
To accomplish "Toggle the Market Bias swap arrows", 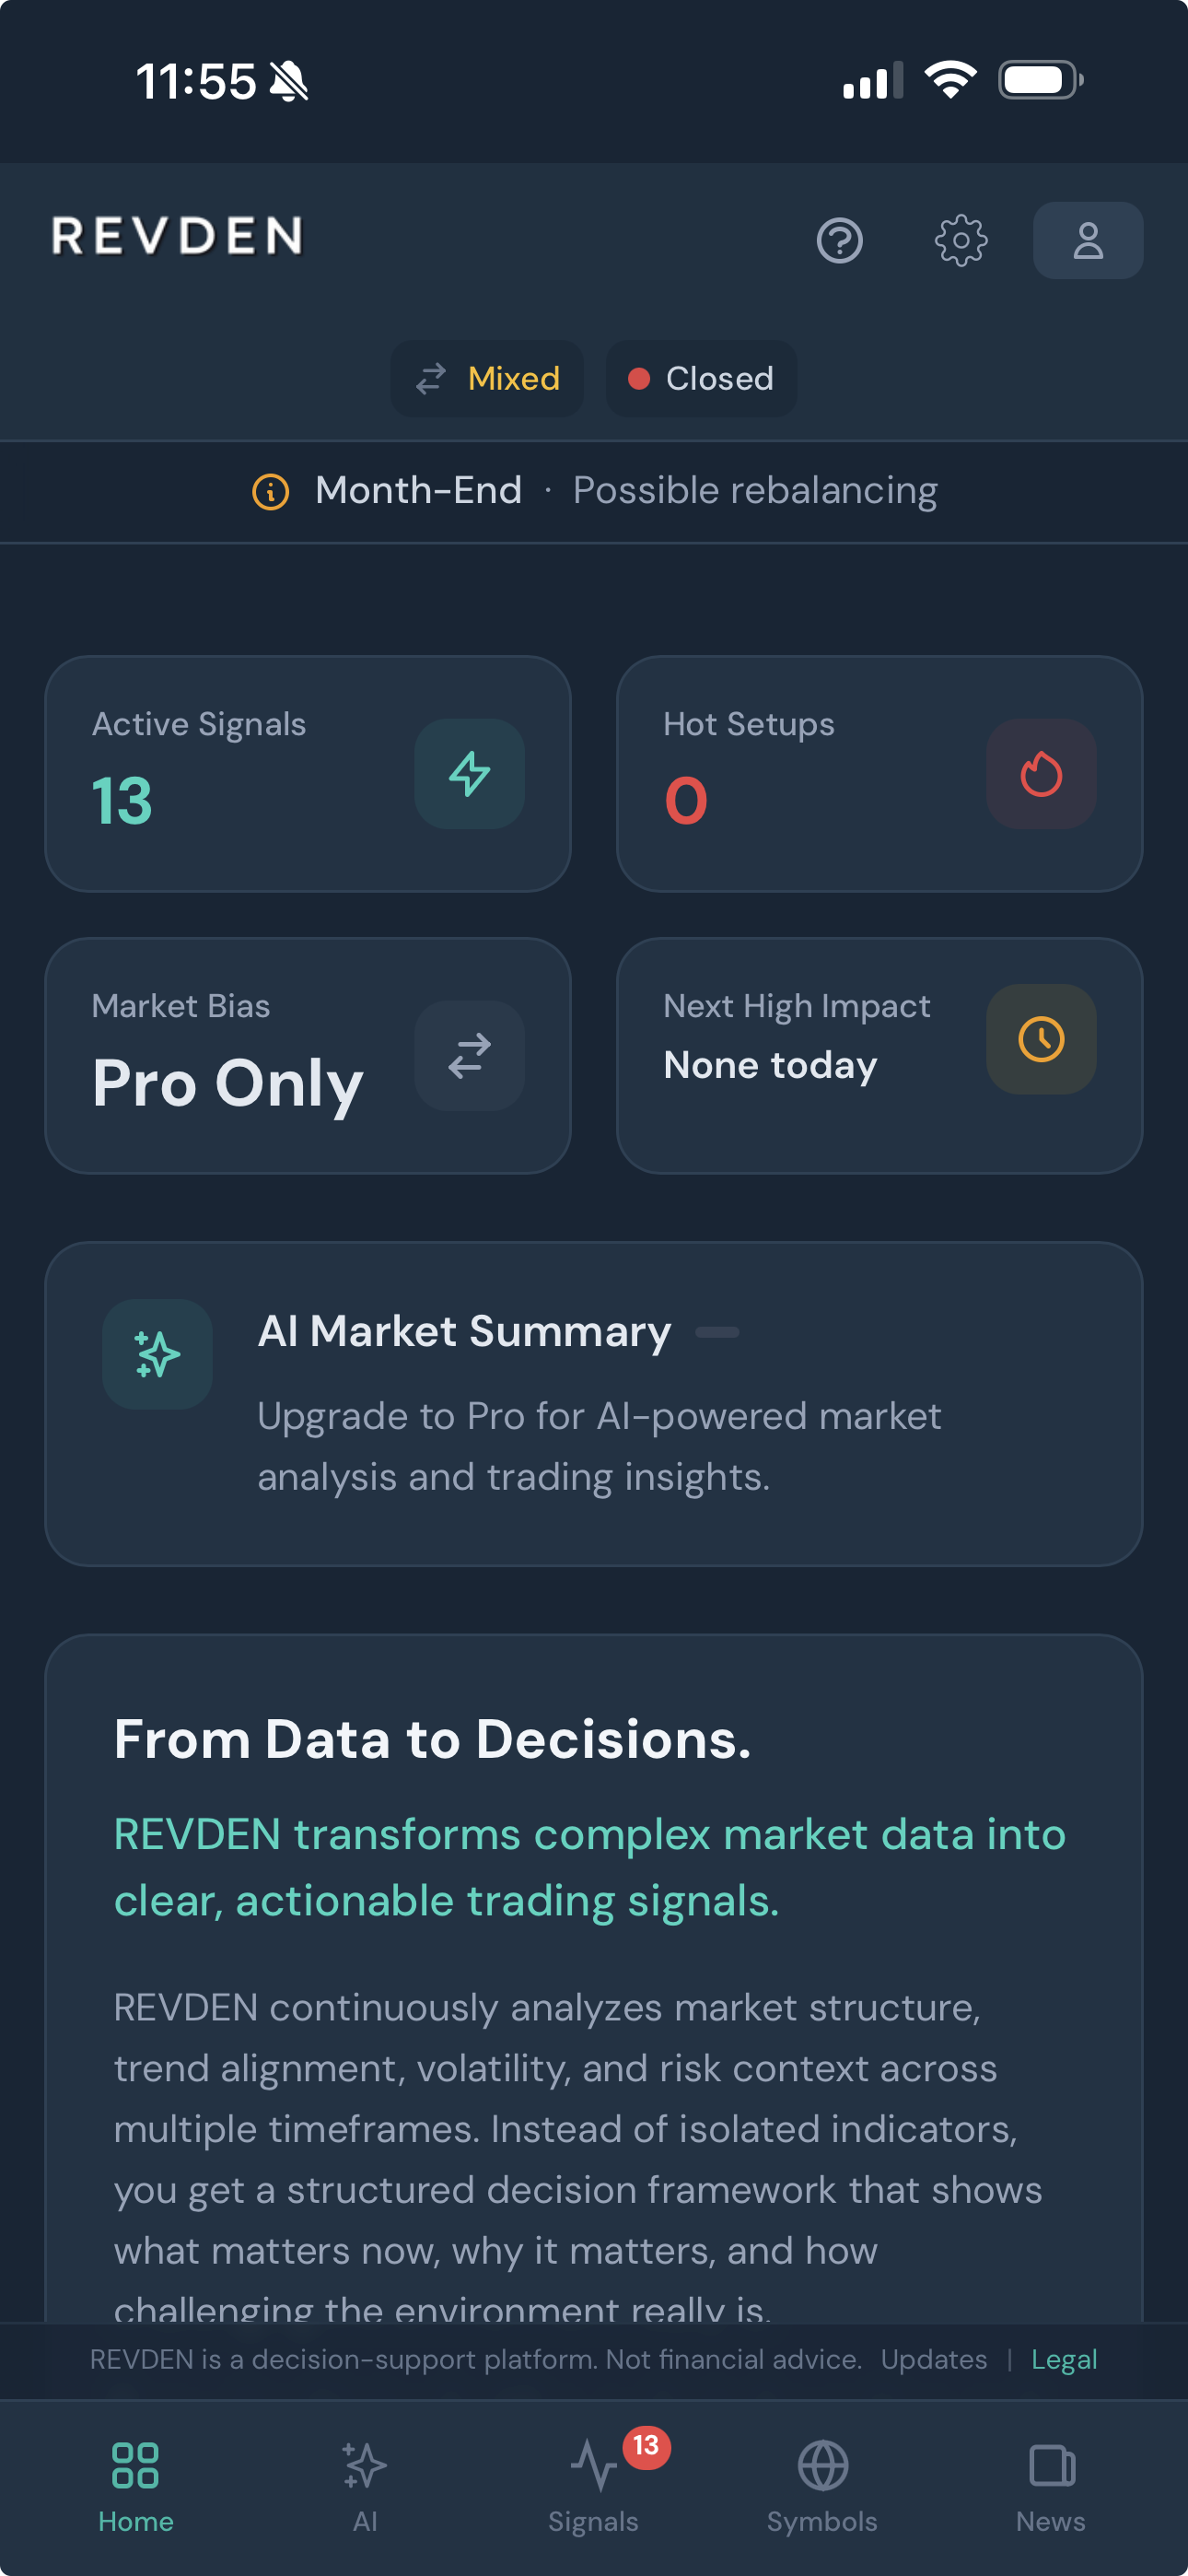I will coord(469,1056).
